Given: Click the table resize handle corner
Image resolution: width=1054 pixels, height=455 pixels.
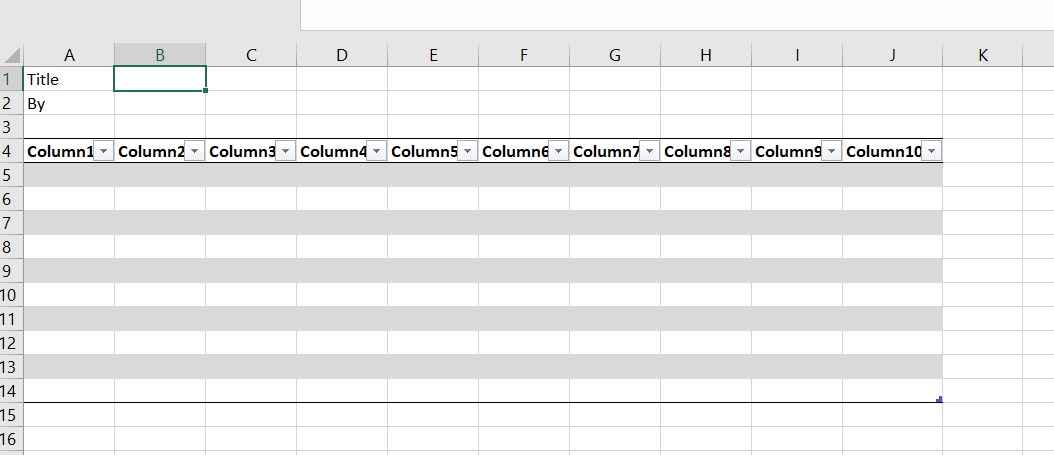Looking at the screenshot, I should [939, 399].
